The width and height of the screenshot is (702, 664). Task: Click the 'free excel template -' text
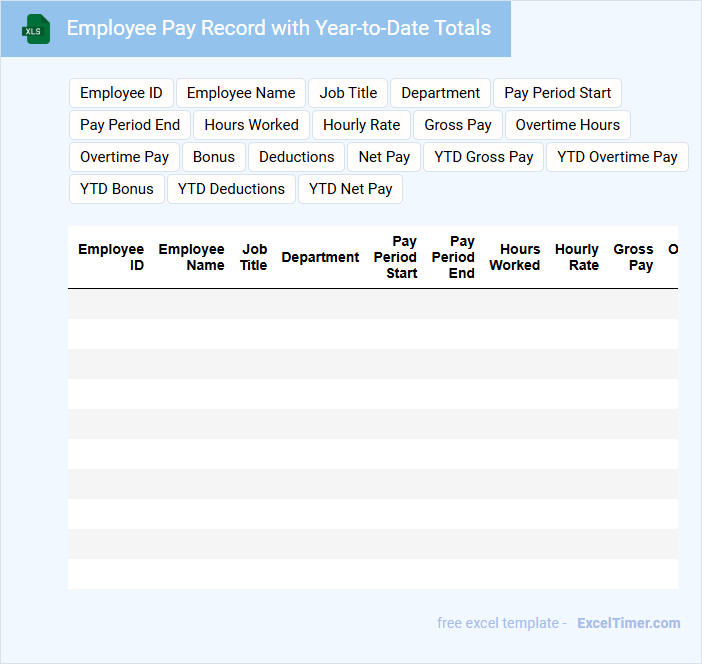pyautogui.click(x=502, y=623)
